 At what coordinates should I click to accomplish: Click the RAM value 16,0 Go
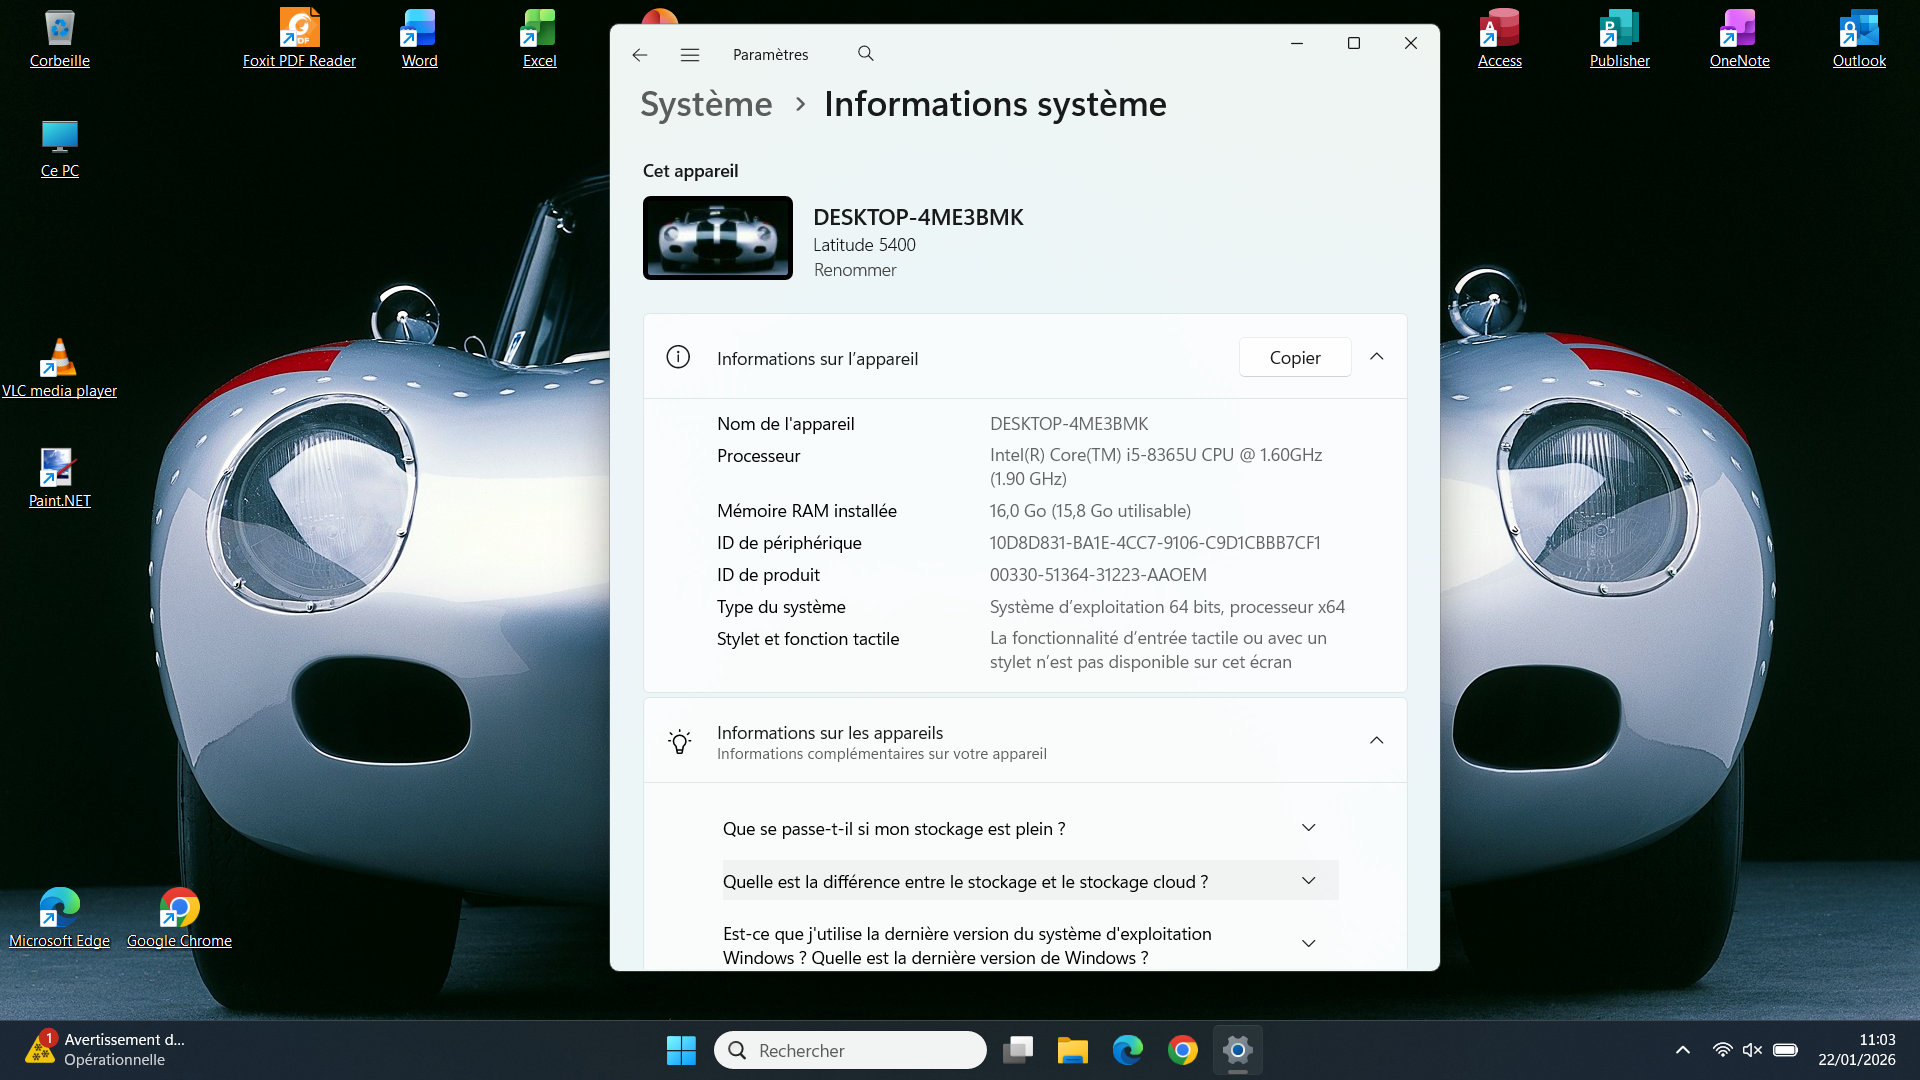coord(1090,511)
